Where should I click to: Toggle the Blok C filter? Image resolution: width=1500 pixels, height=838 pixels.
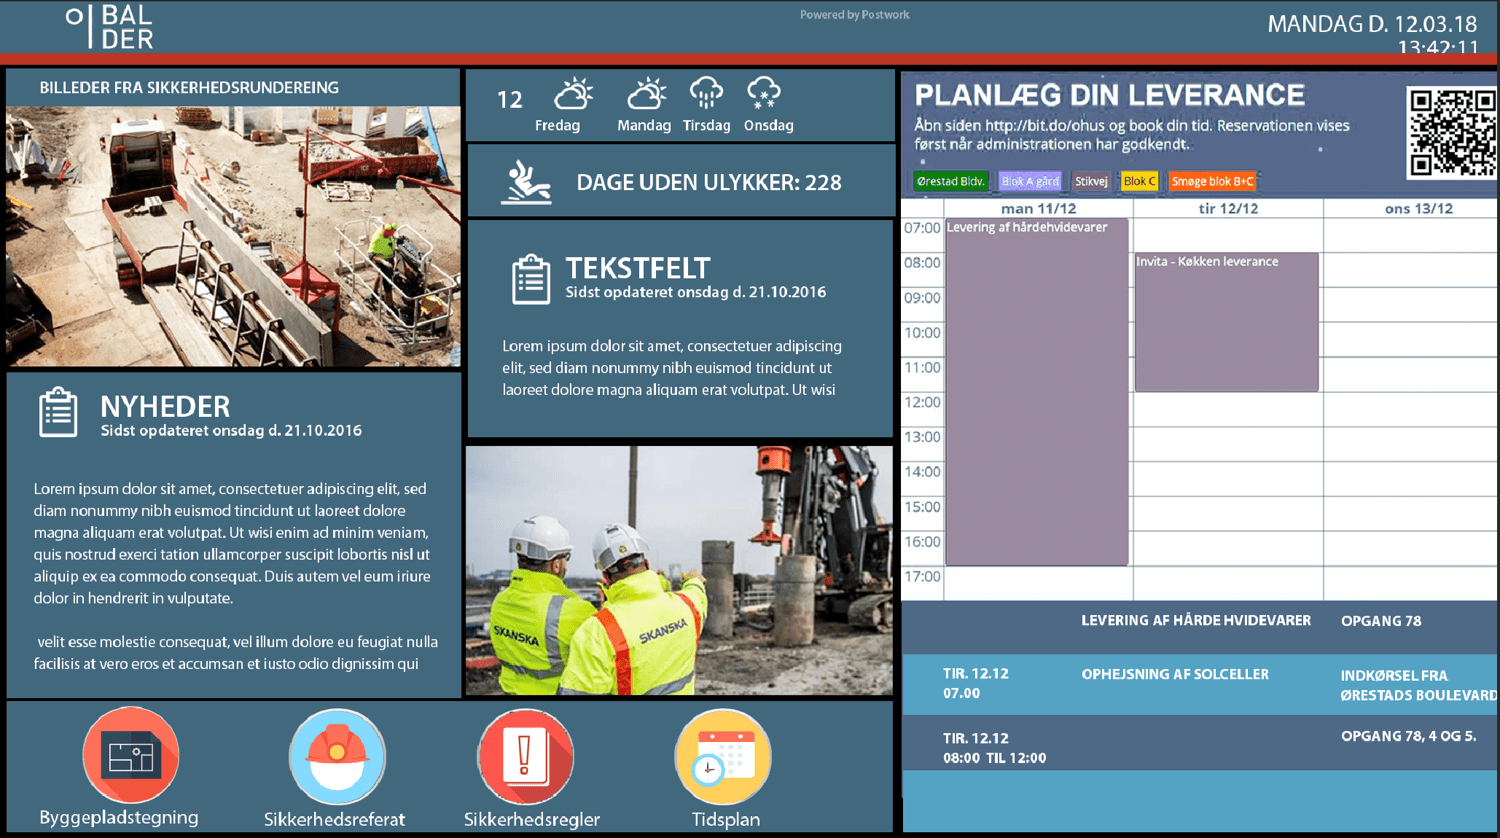1139,181
